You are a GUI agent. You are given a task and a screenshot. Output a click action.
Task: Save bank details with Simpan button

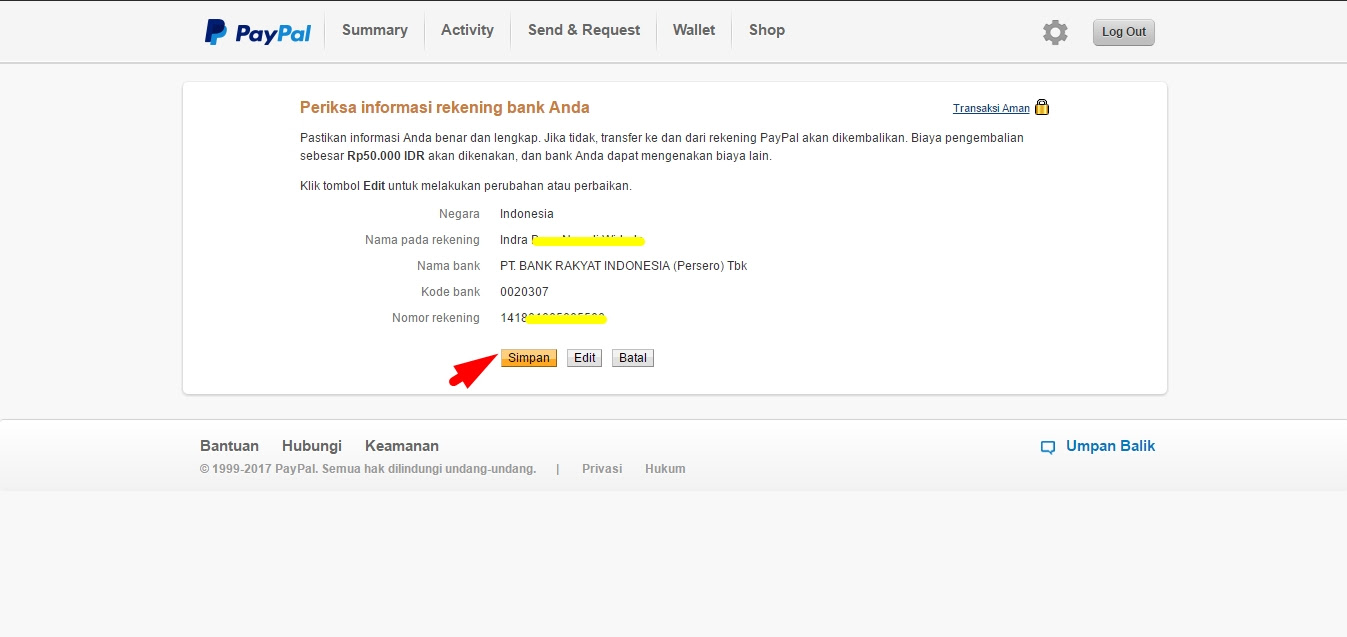pyautogui.click(x=529, y=358)
